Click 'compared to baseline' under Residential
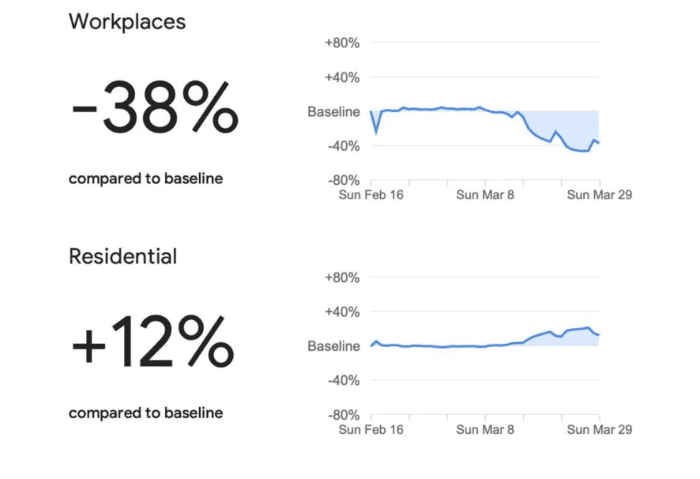This screenshot has height=479, width=700. click(145, 413)
